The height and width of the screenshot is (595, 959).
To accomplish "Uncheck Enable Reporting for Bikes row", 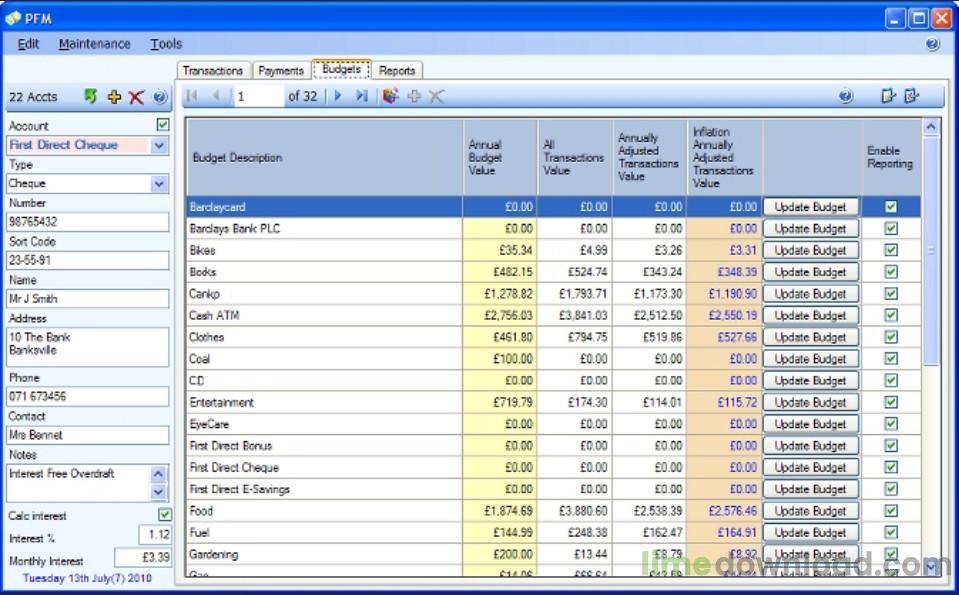I will [891, 250].
